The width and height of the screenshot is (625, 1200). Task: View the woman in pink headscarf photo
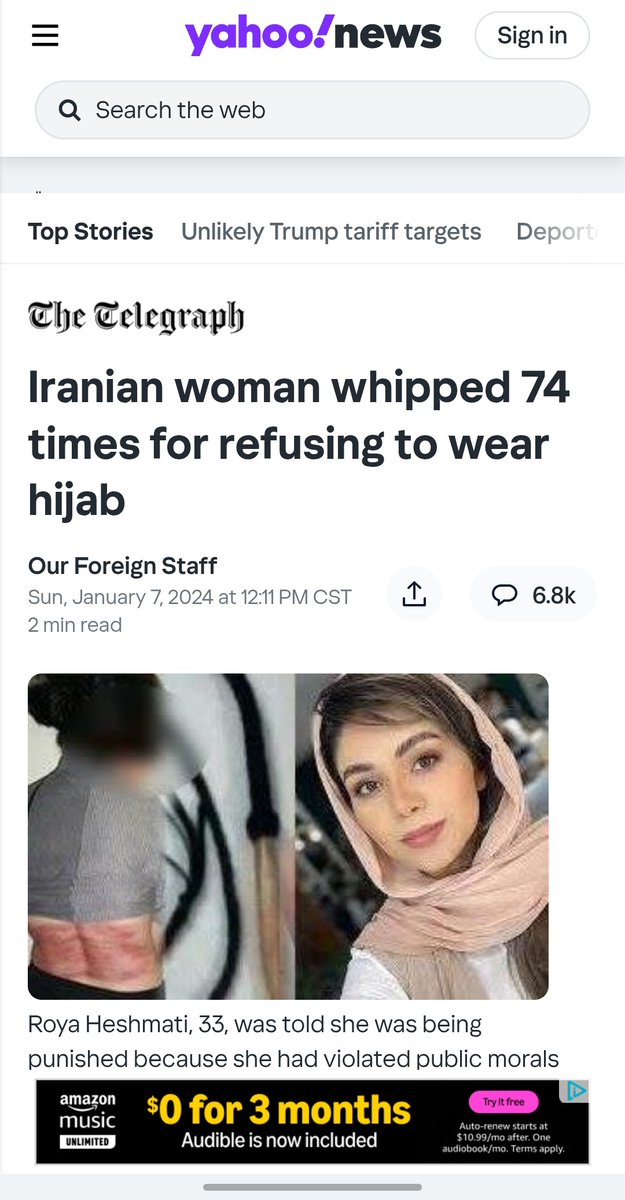422,836
